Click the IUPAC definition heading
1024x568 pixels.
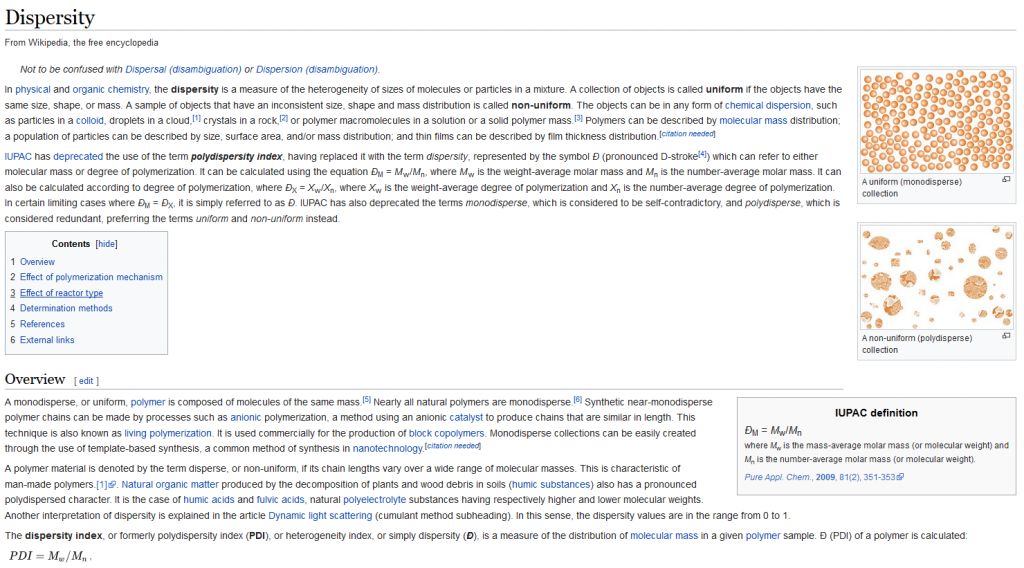click(x=876, y=413)
